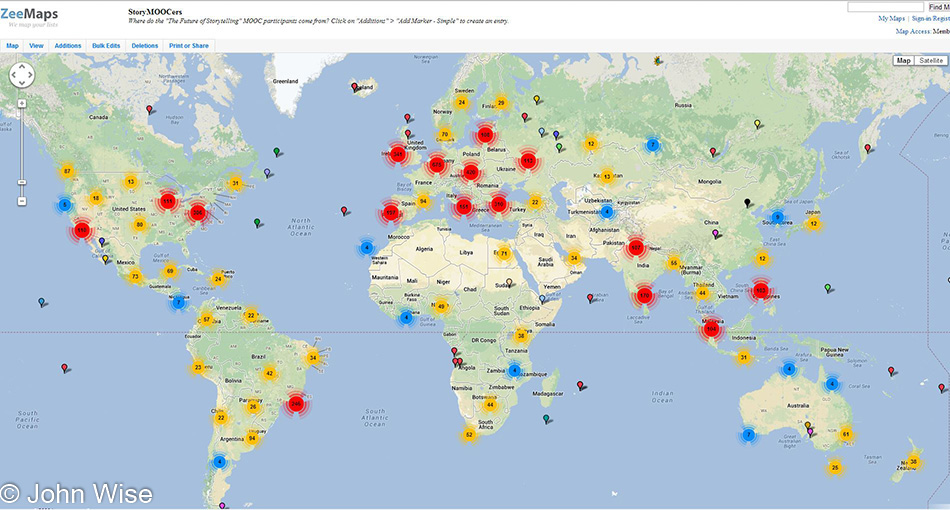Click the yellow 24 cluster over Sweden

[x=462, y=102]
